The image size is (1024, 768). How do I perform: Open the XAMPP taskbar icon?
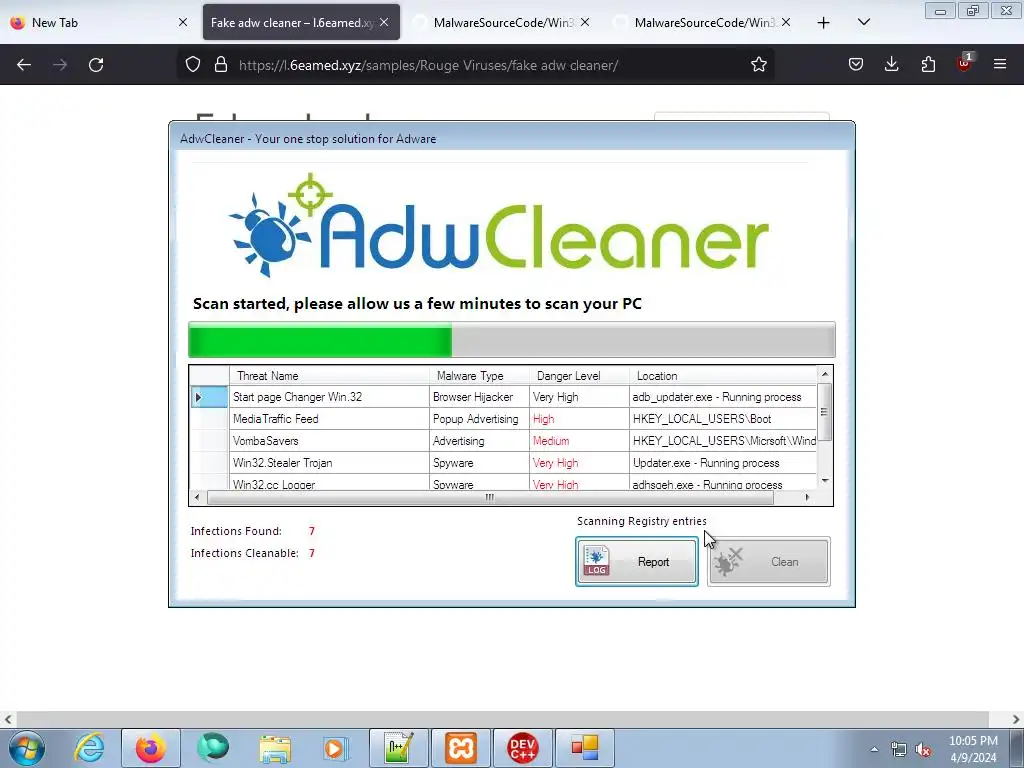pyautogui.click(x=460, y=748)
